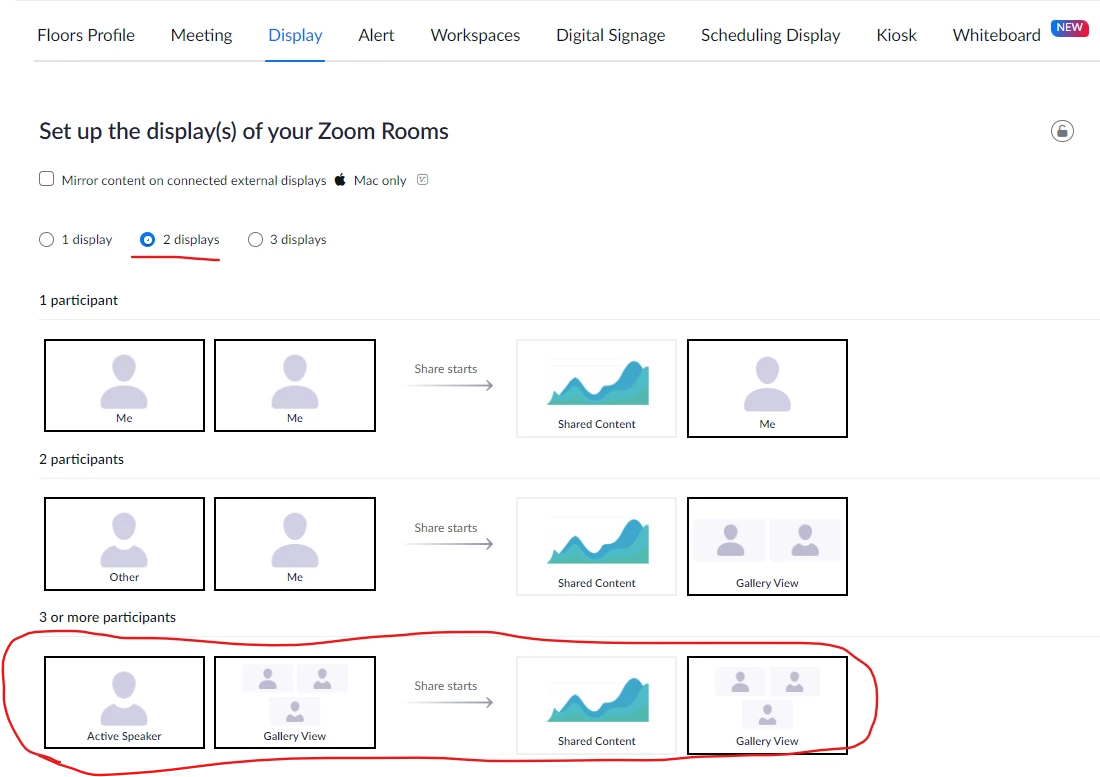Switch to the Meeting tab
This screenshot has width=1100, height=777.
tap(201, 35)
